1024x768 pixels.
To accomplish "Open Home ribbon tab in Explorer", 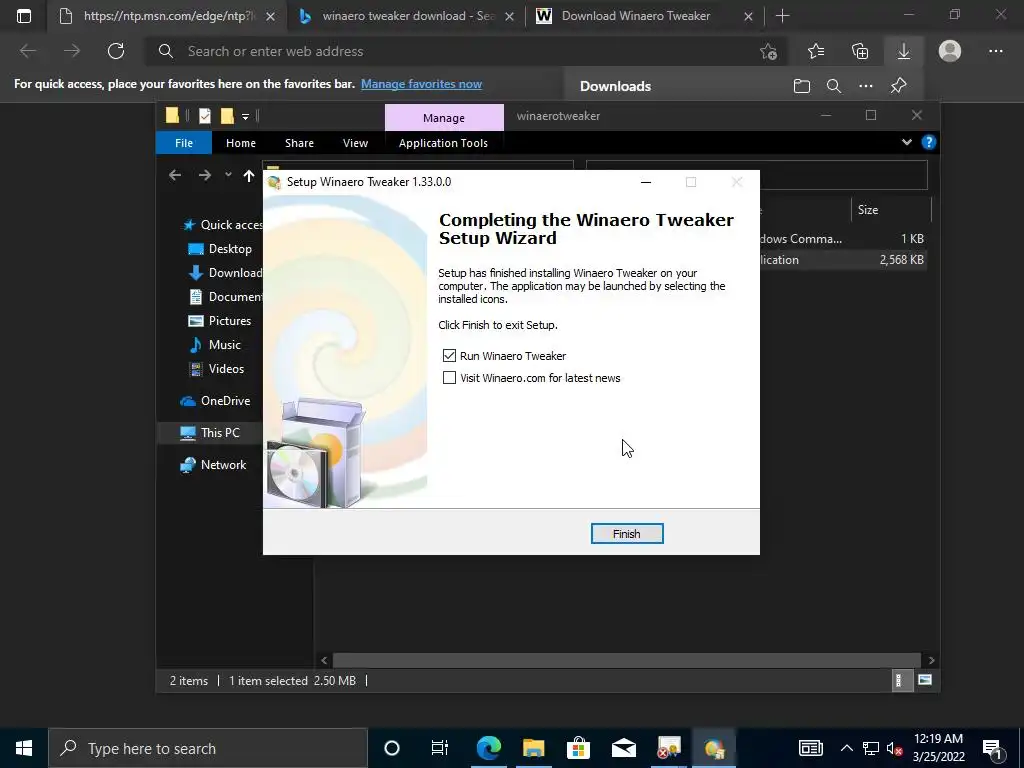I will point(240,143).
